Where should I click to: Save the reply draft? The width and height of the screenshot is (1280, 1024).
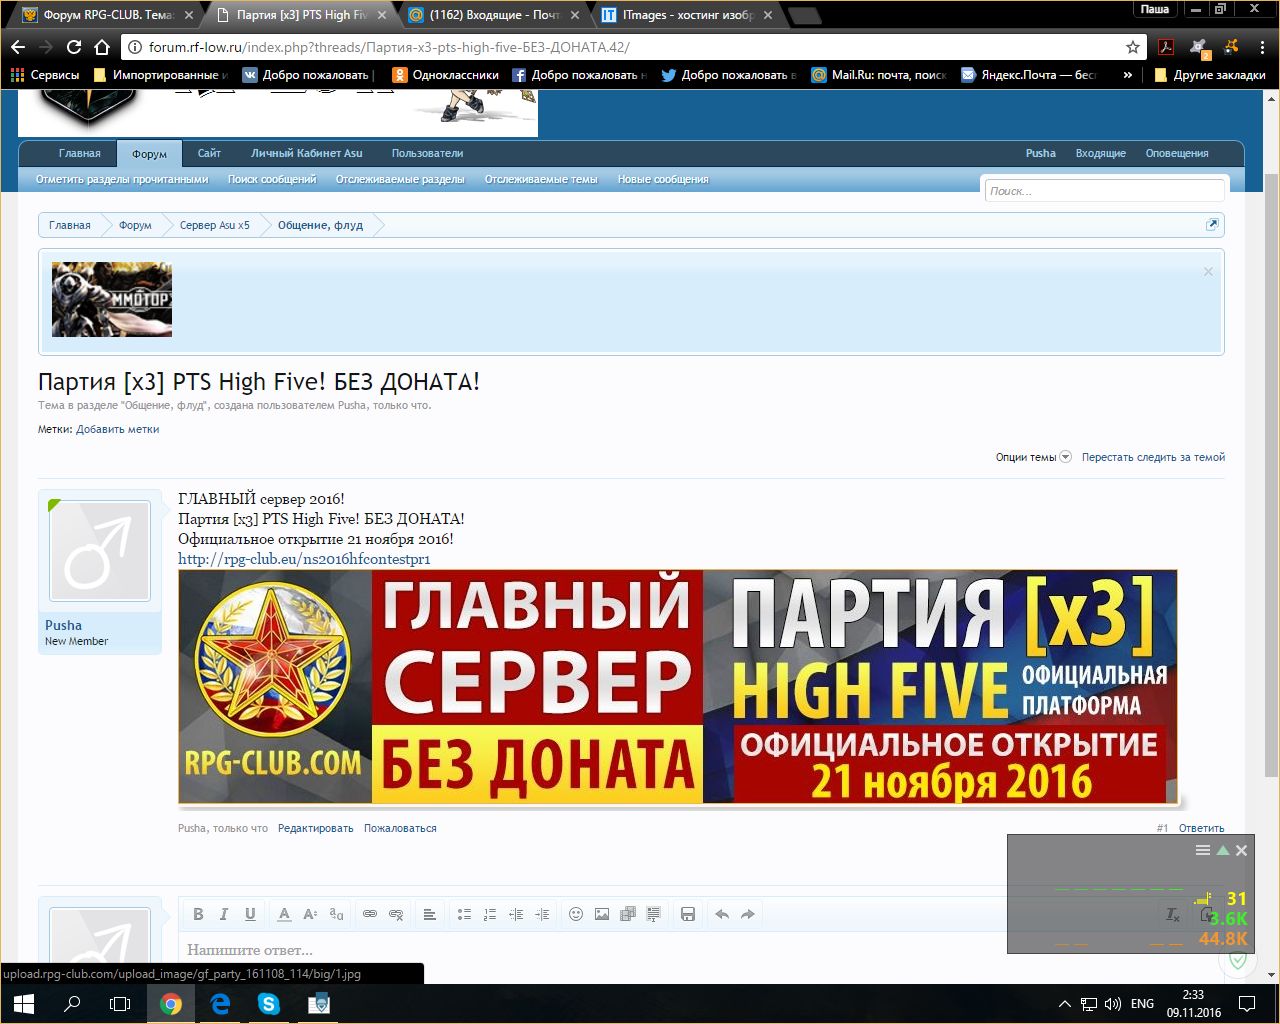point(688,914)
